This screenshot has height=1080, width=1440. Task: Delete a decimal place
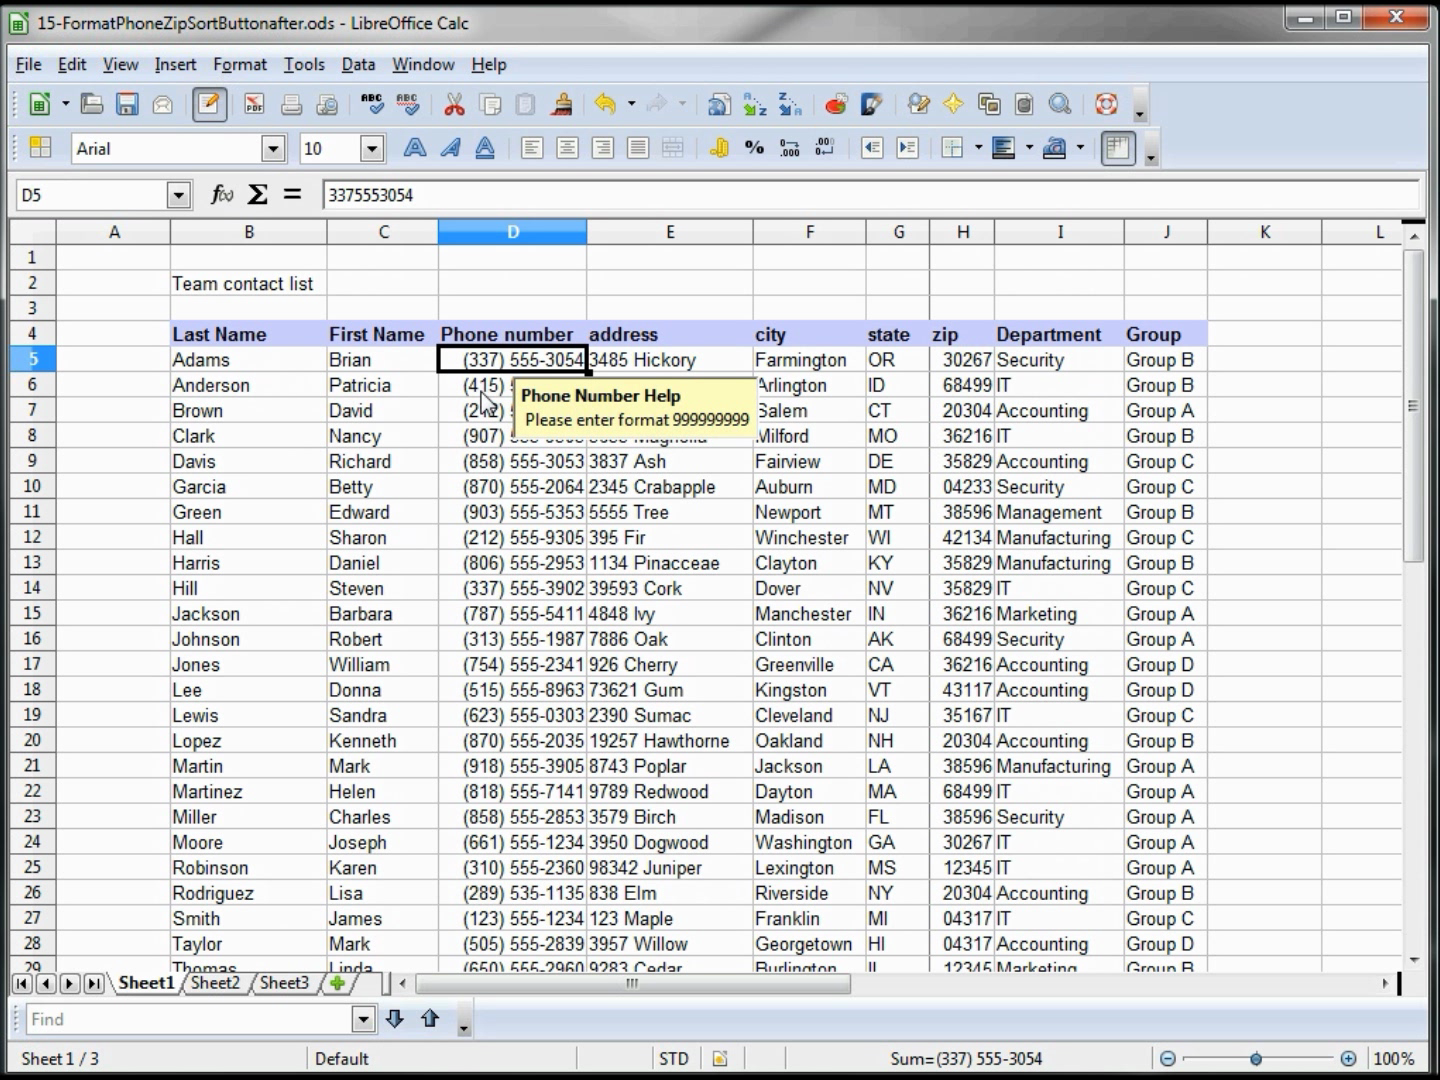click(x=825, y=148)
